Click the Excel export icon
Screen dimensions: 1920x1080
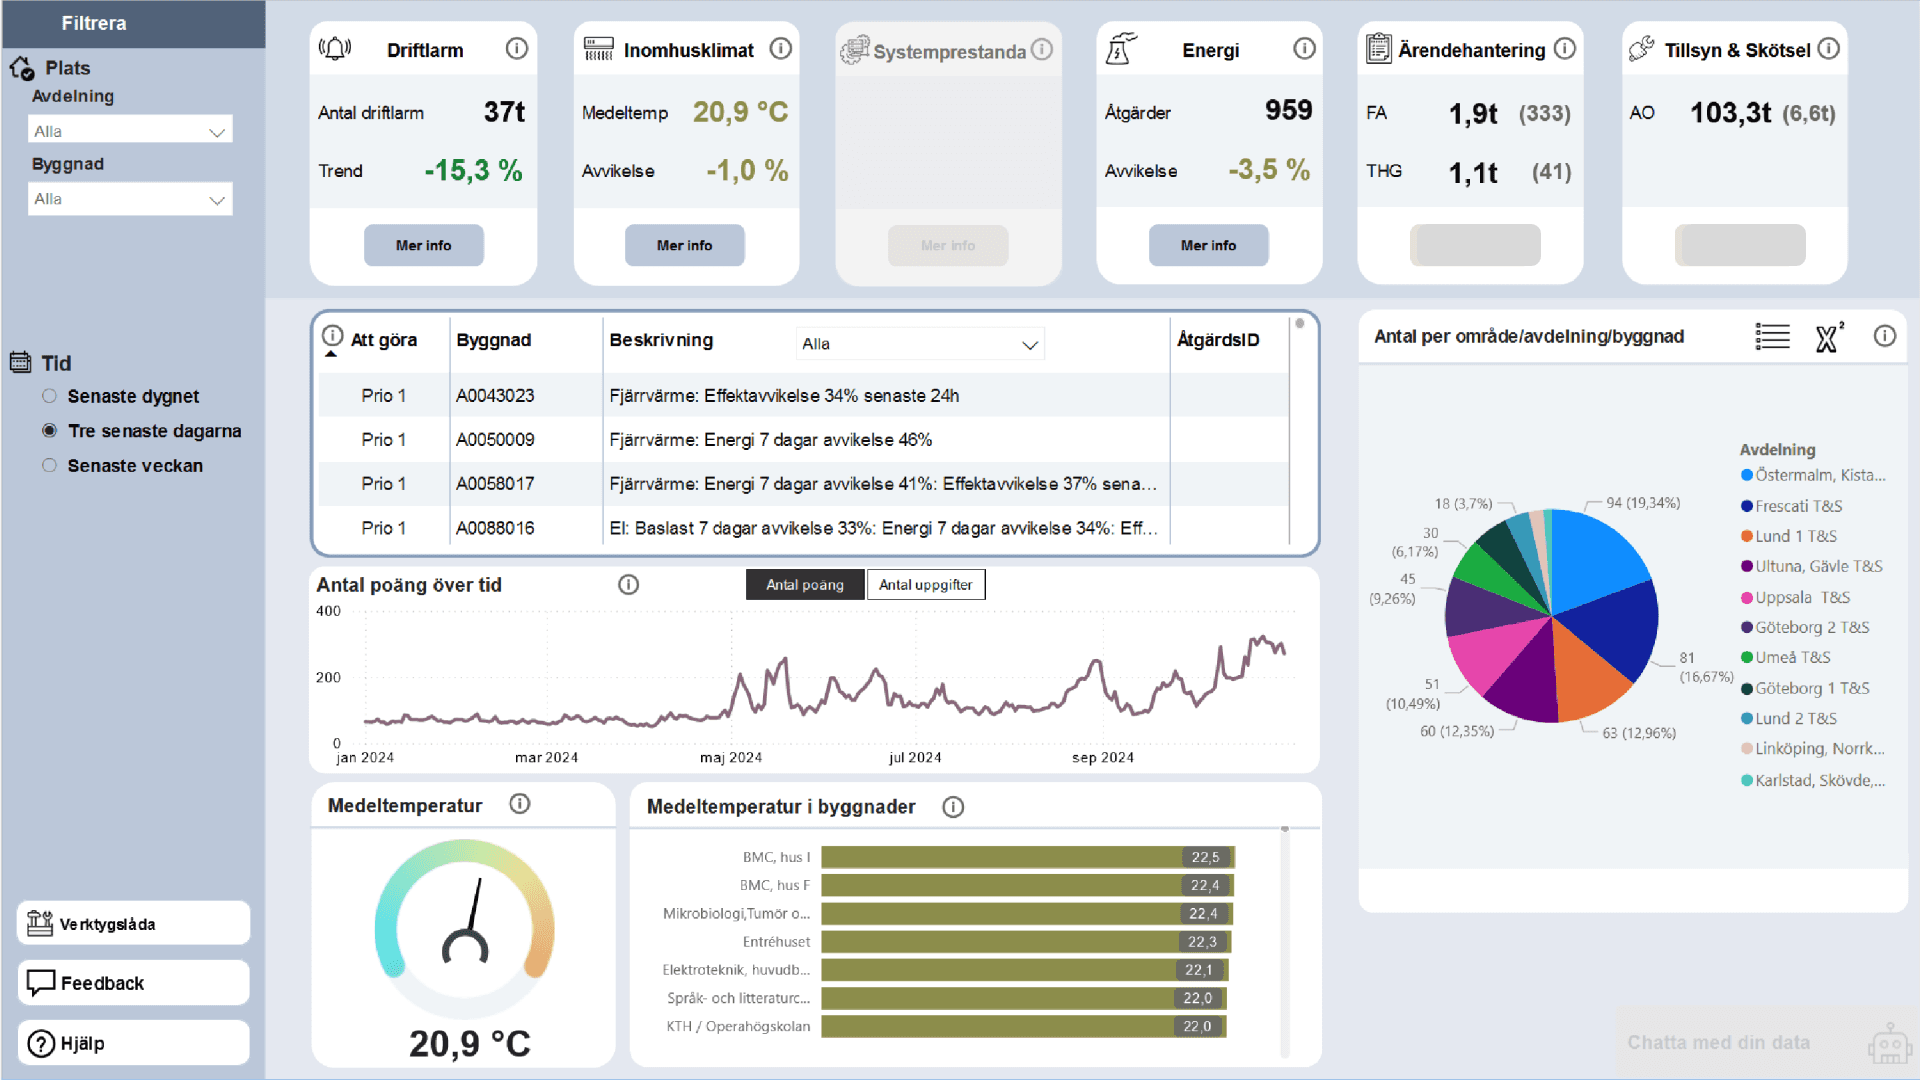click(1828, 337)
